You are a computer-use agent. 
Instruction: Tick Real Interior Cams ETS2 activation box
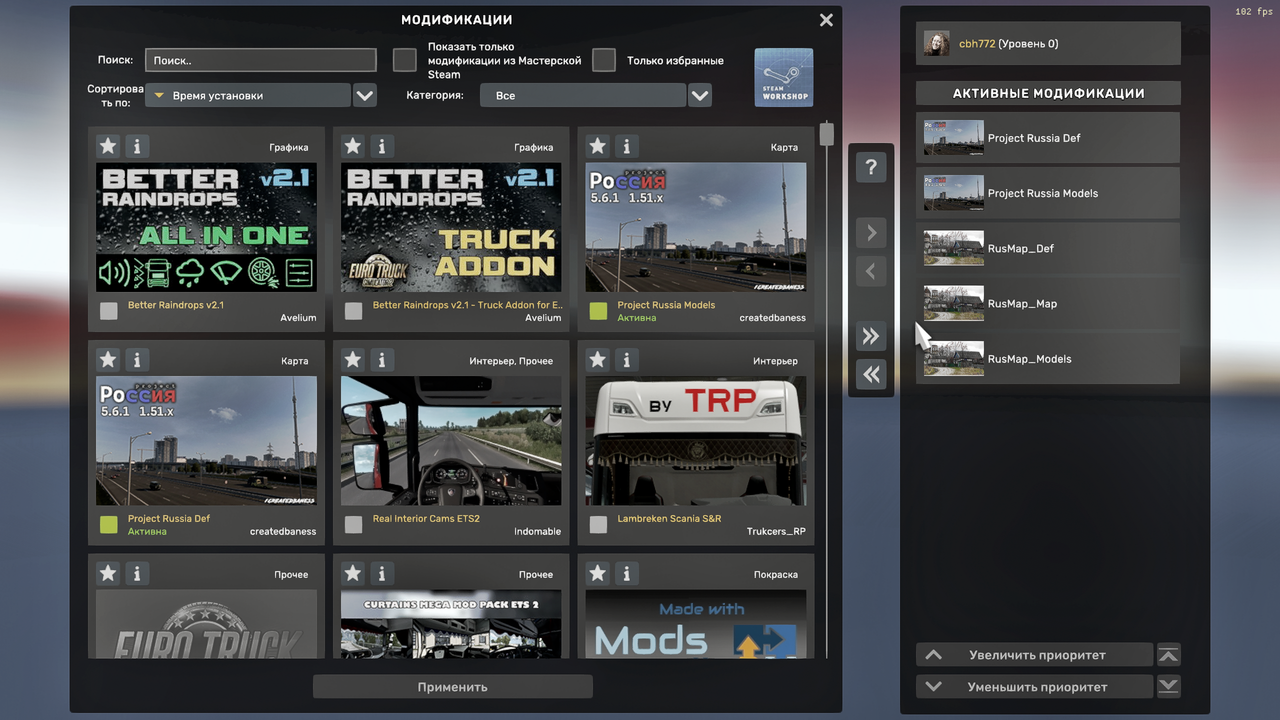click(x=354, y=525)
